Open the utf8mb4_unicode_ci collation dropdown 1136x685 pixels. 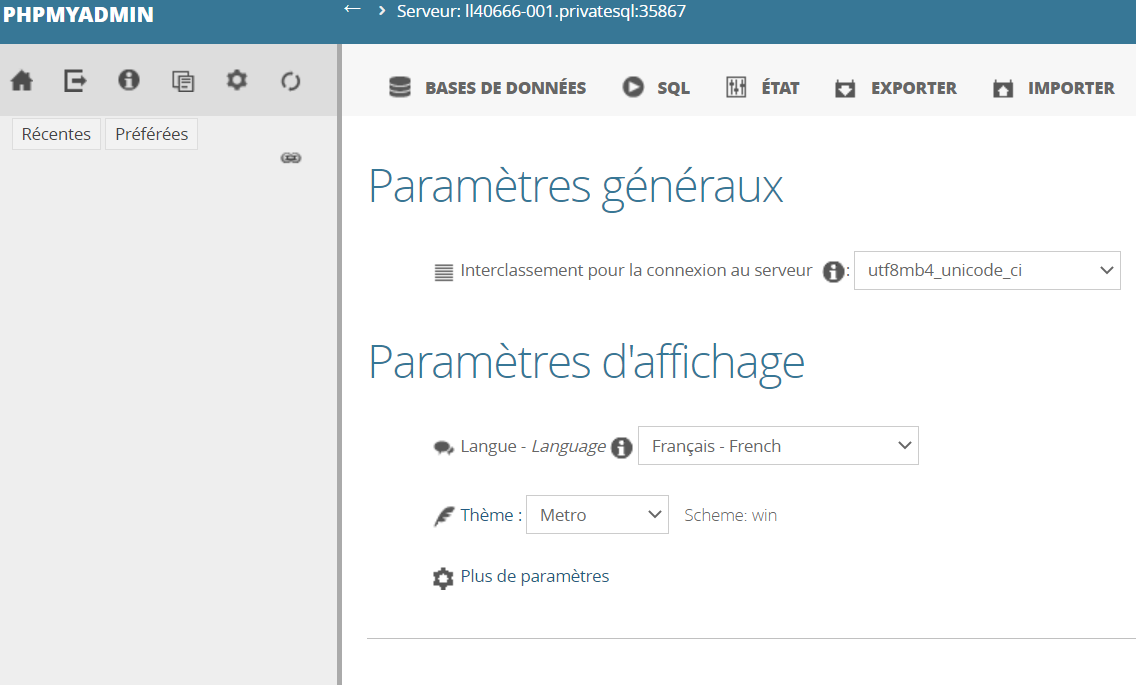987,271
